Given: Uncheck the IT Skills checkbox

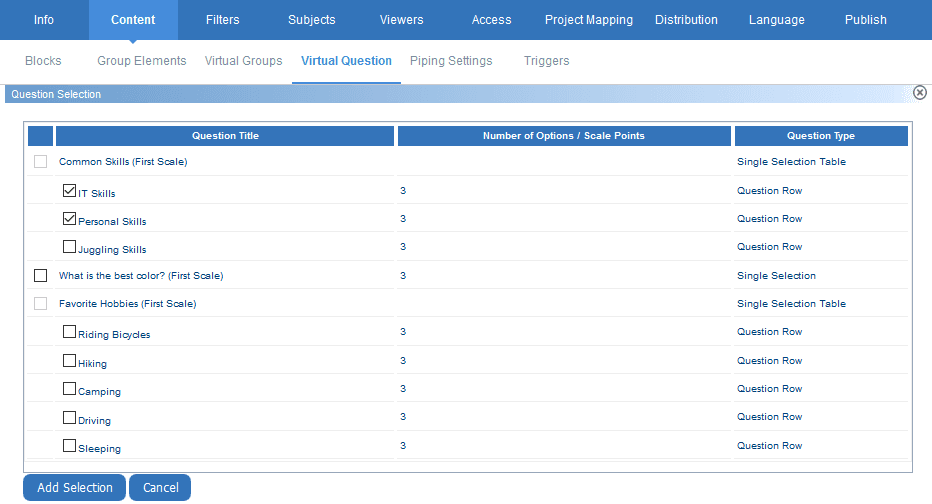Looking at the screenshot, I should (70, 190).
